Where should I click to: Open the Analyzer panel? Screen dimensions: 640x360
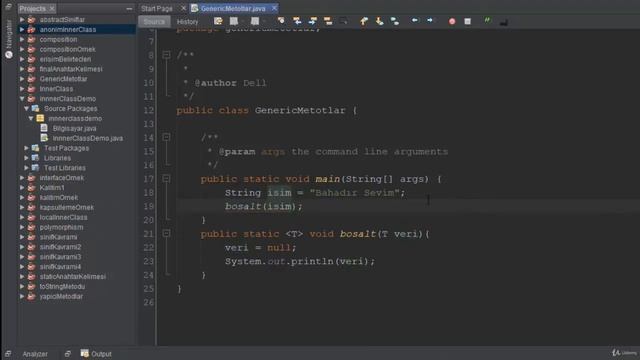tap(35, 354)
